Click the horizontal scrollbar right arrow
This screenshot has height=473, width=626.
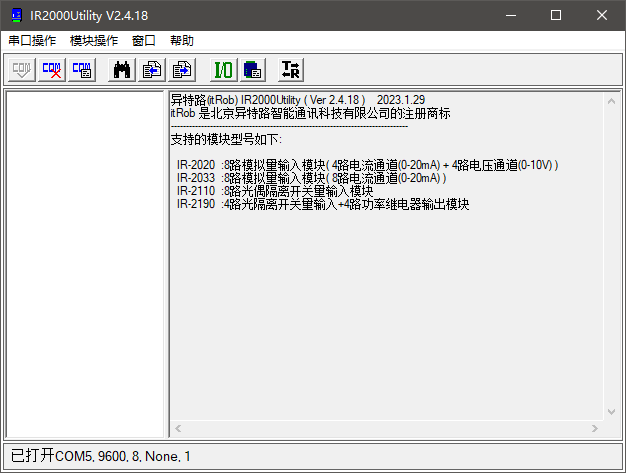[x=595, y=428]
